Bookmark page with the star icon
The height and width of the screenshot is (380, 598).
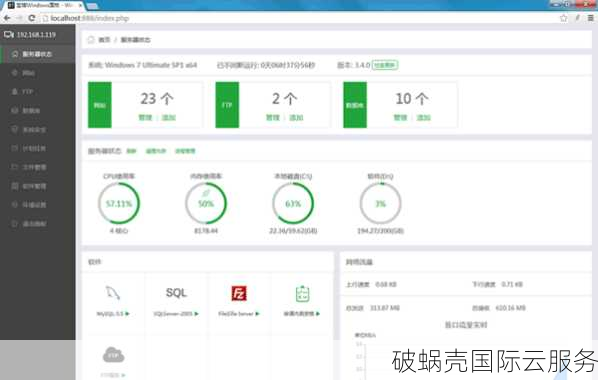tap(563, 18)
